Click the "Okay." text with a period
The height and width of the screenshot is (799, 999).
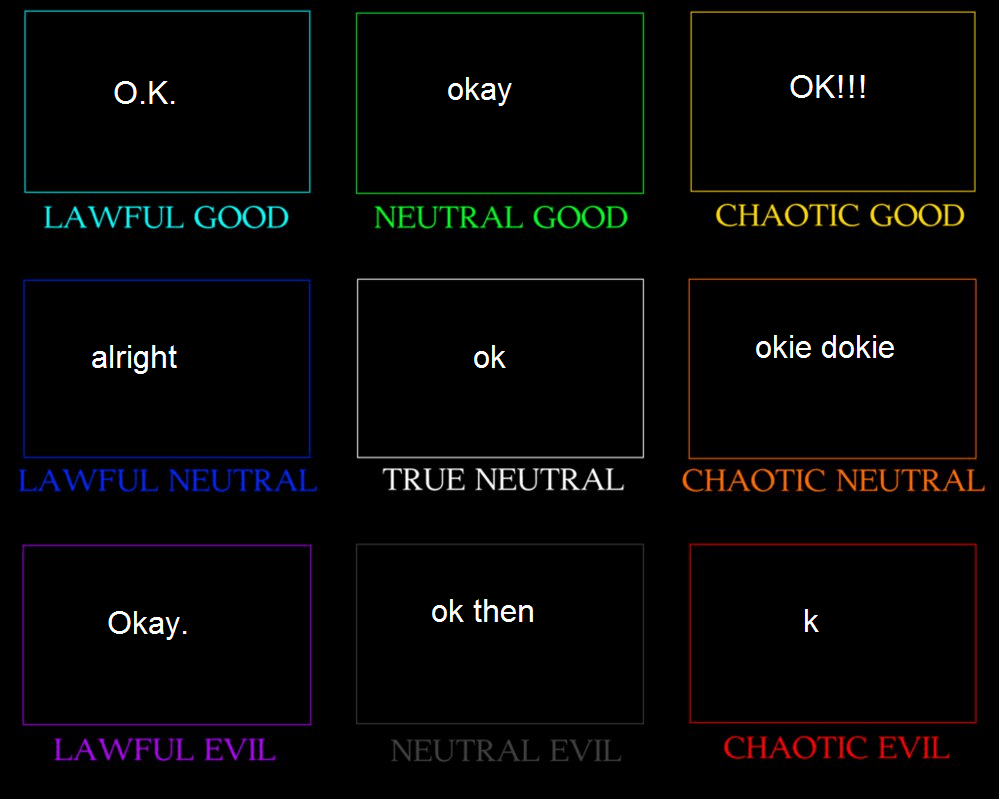pos(148,623)
